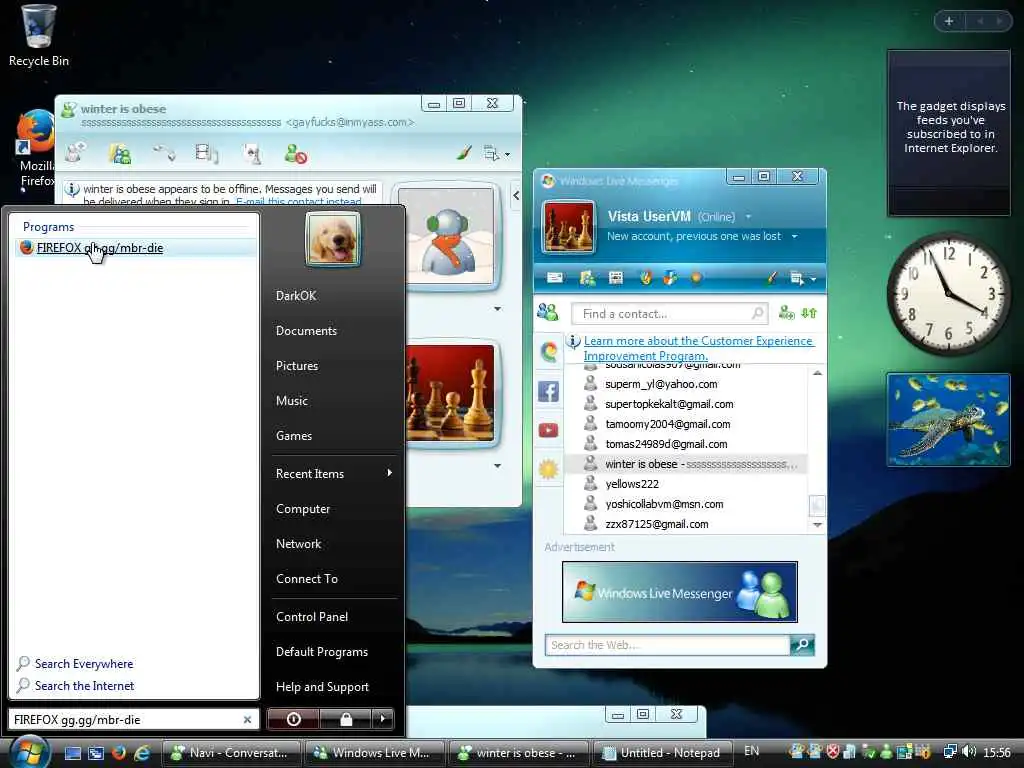Click Add a contact icon

click(786, 313)
